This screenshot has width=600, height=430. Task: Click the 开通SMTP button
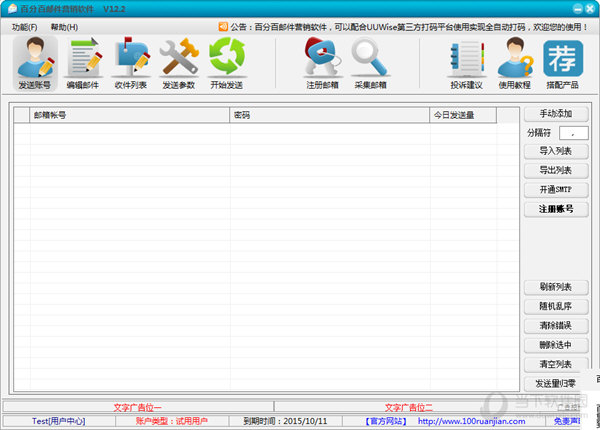[555, 190]
